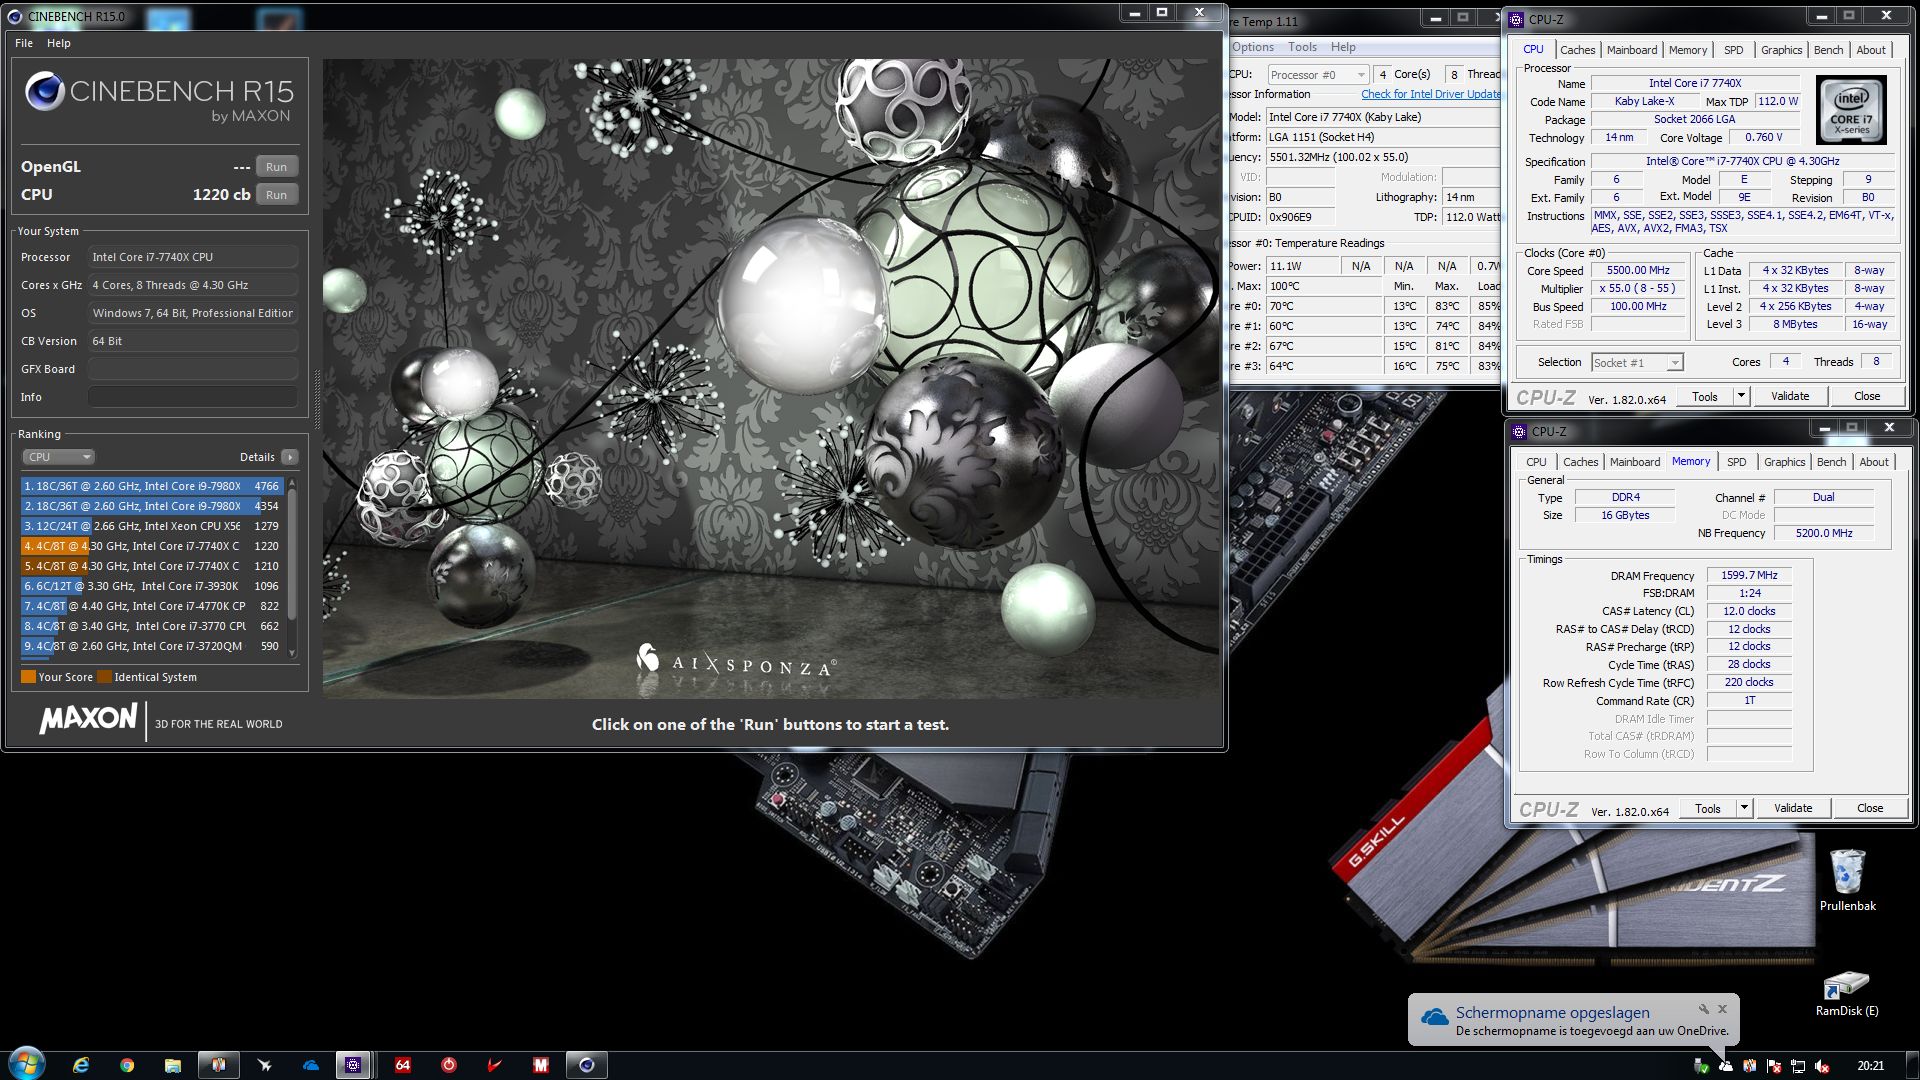Run the OpenGL benchmark
This screenshot has height=1080, width=1920.
(277, 167)
